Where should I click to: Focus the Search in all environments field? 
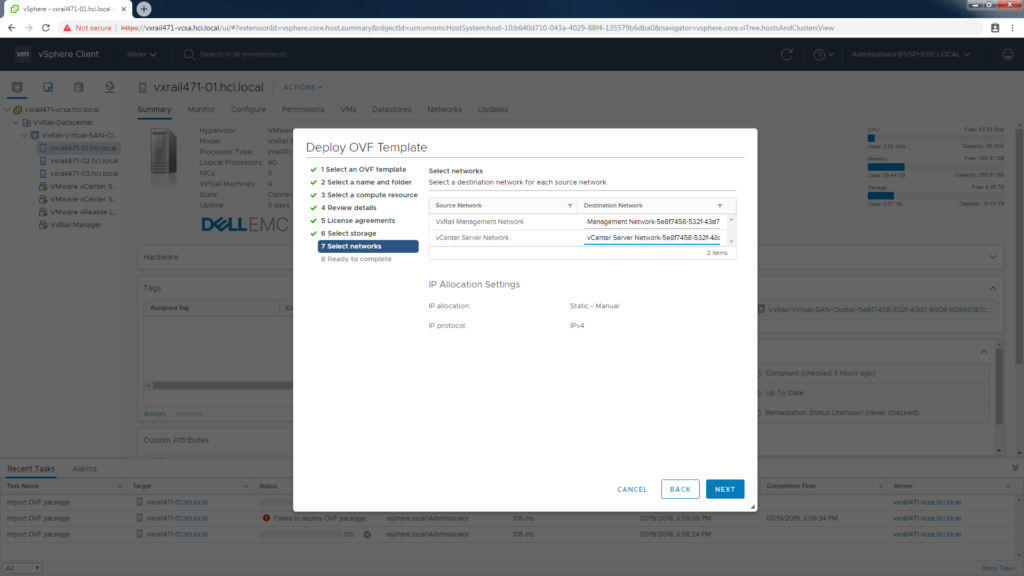(243, 54)
